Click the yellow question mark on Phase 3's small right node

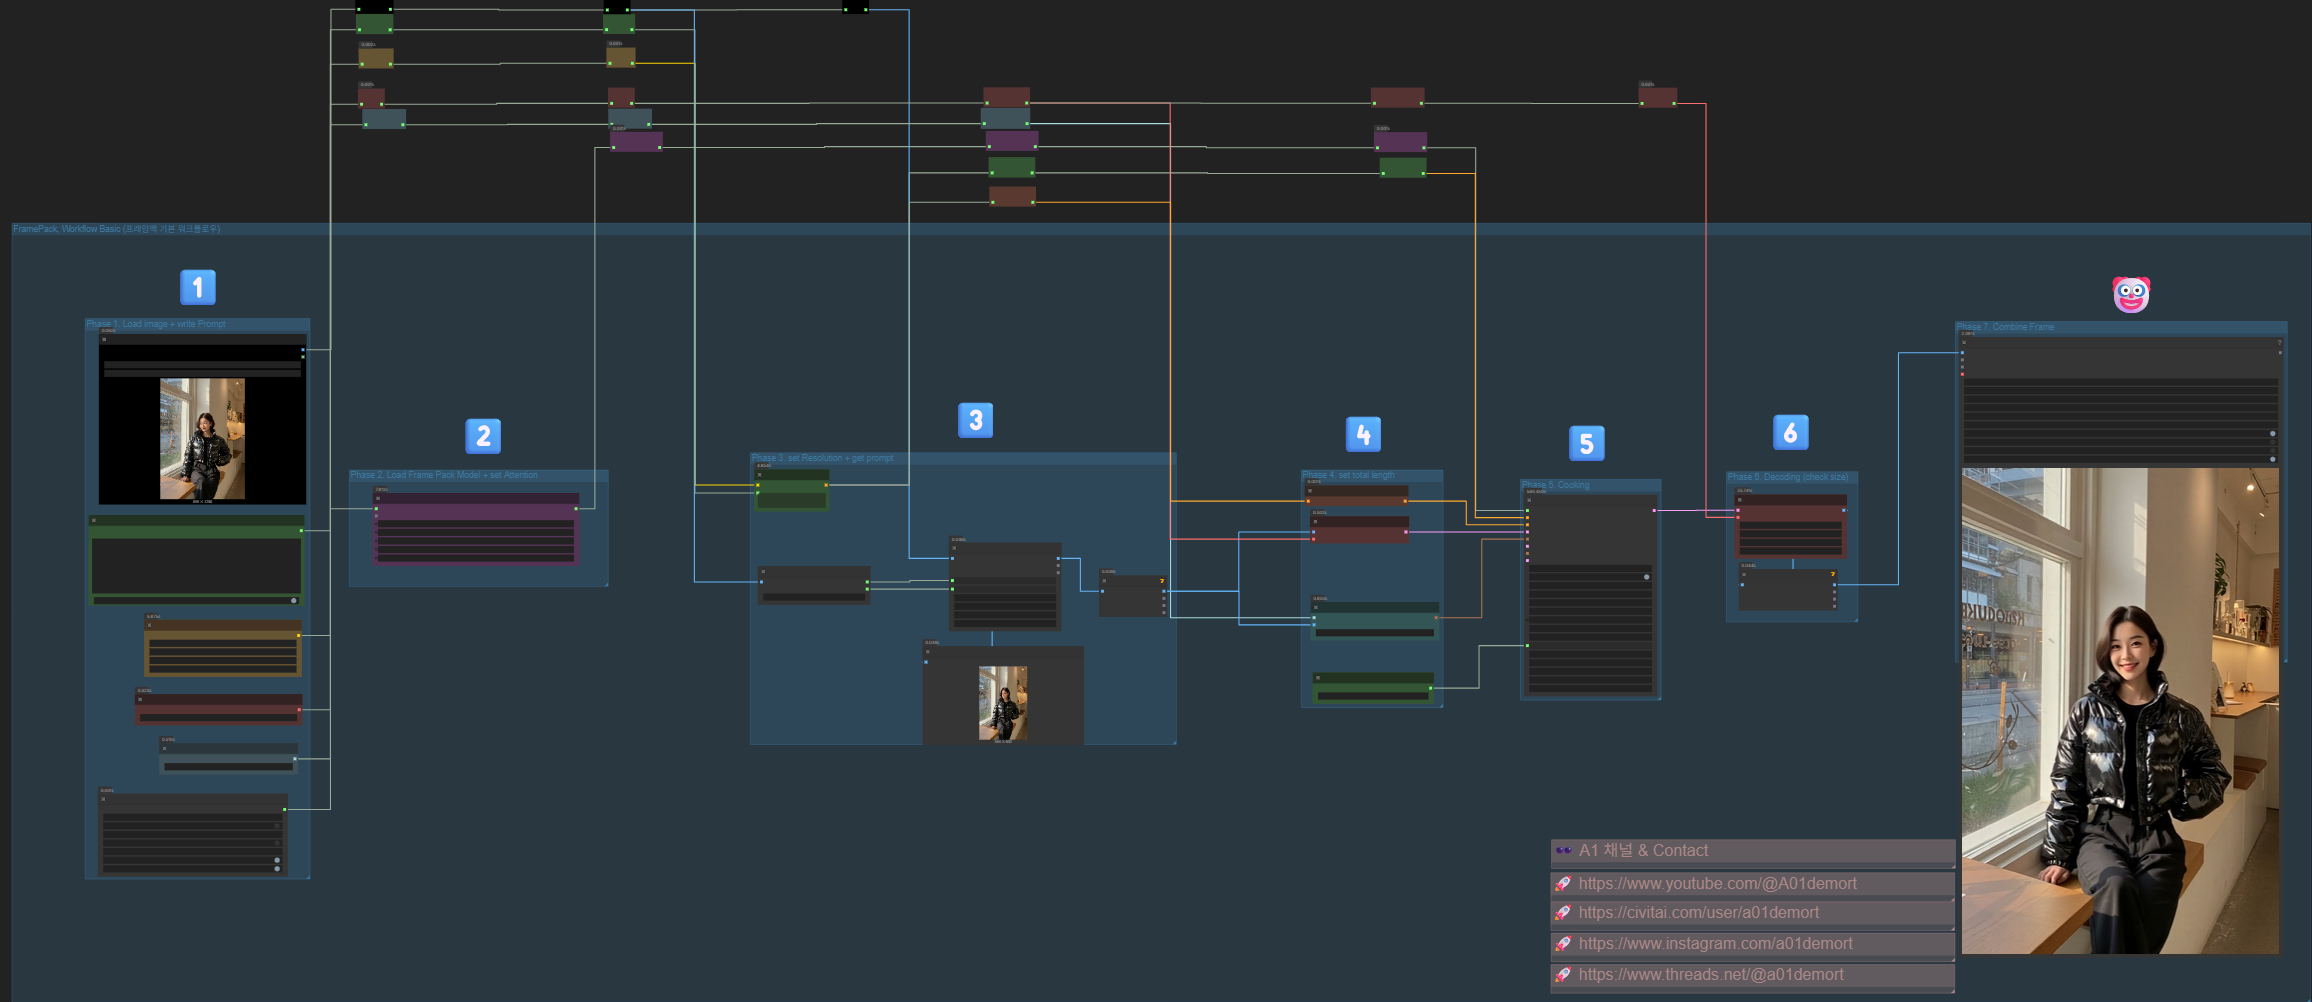click(x=1162, y=581)
